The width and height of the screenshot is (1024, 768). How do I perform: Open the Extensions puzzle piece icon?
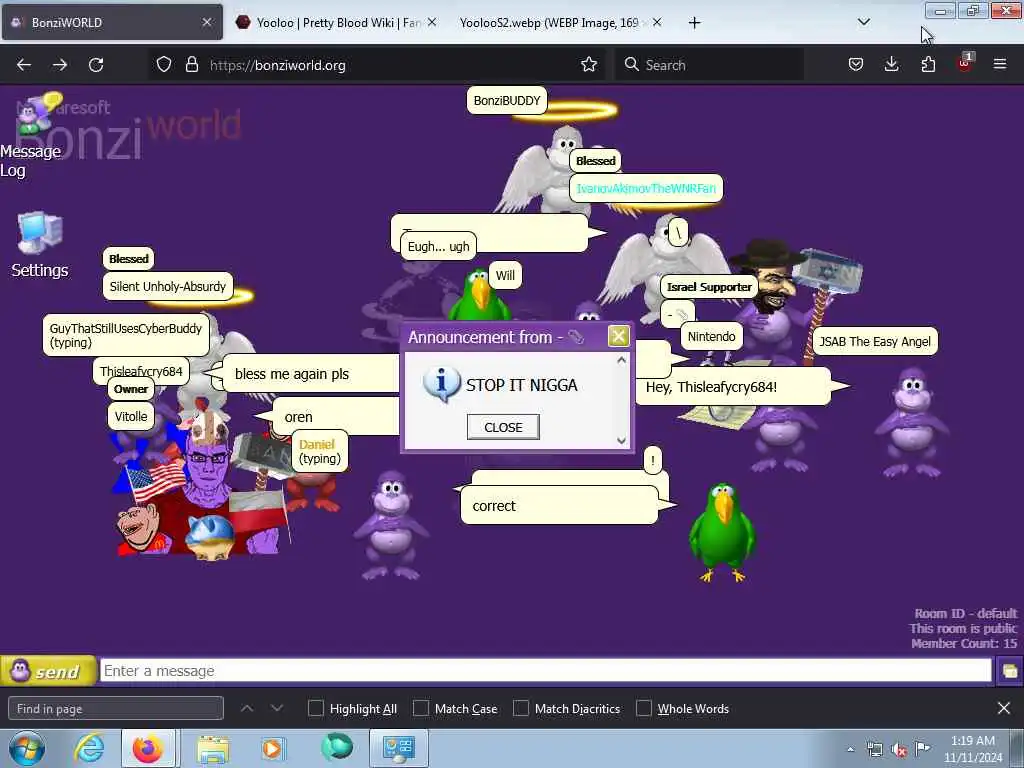927,65
